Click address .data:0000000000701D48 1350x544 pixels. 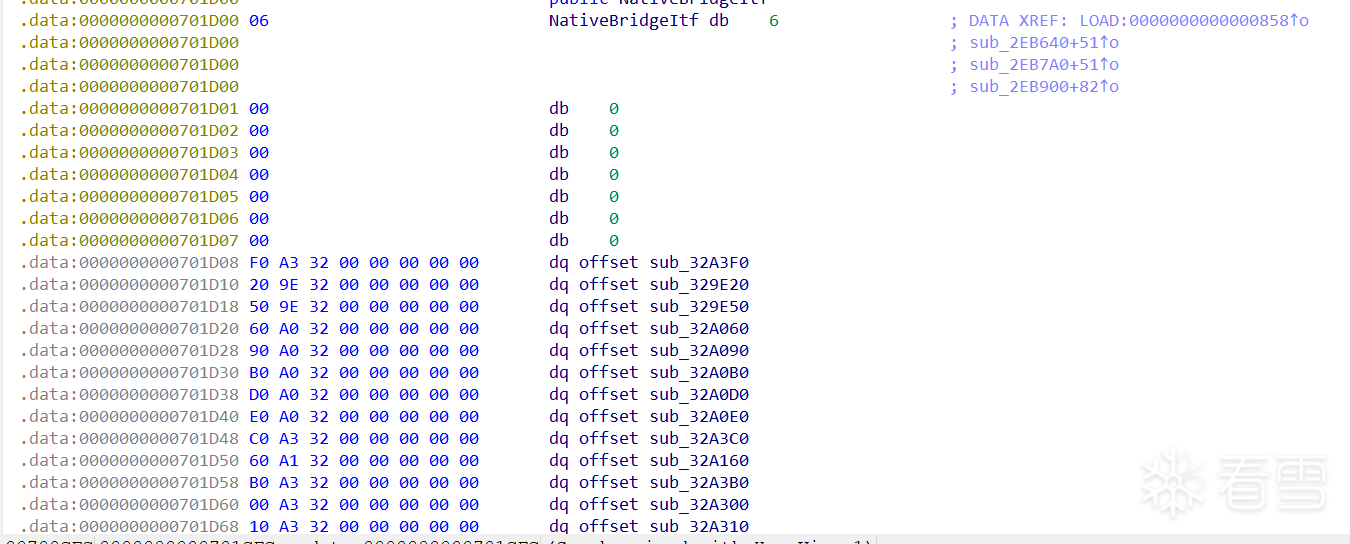[129, 438]
